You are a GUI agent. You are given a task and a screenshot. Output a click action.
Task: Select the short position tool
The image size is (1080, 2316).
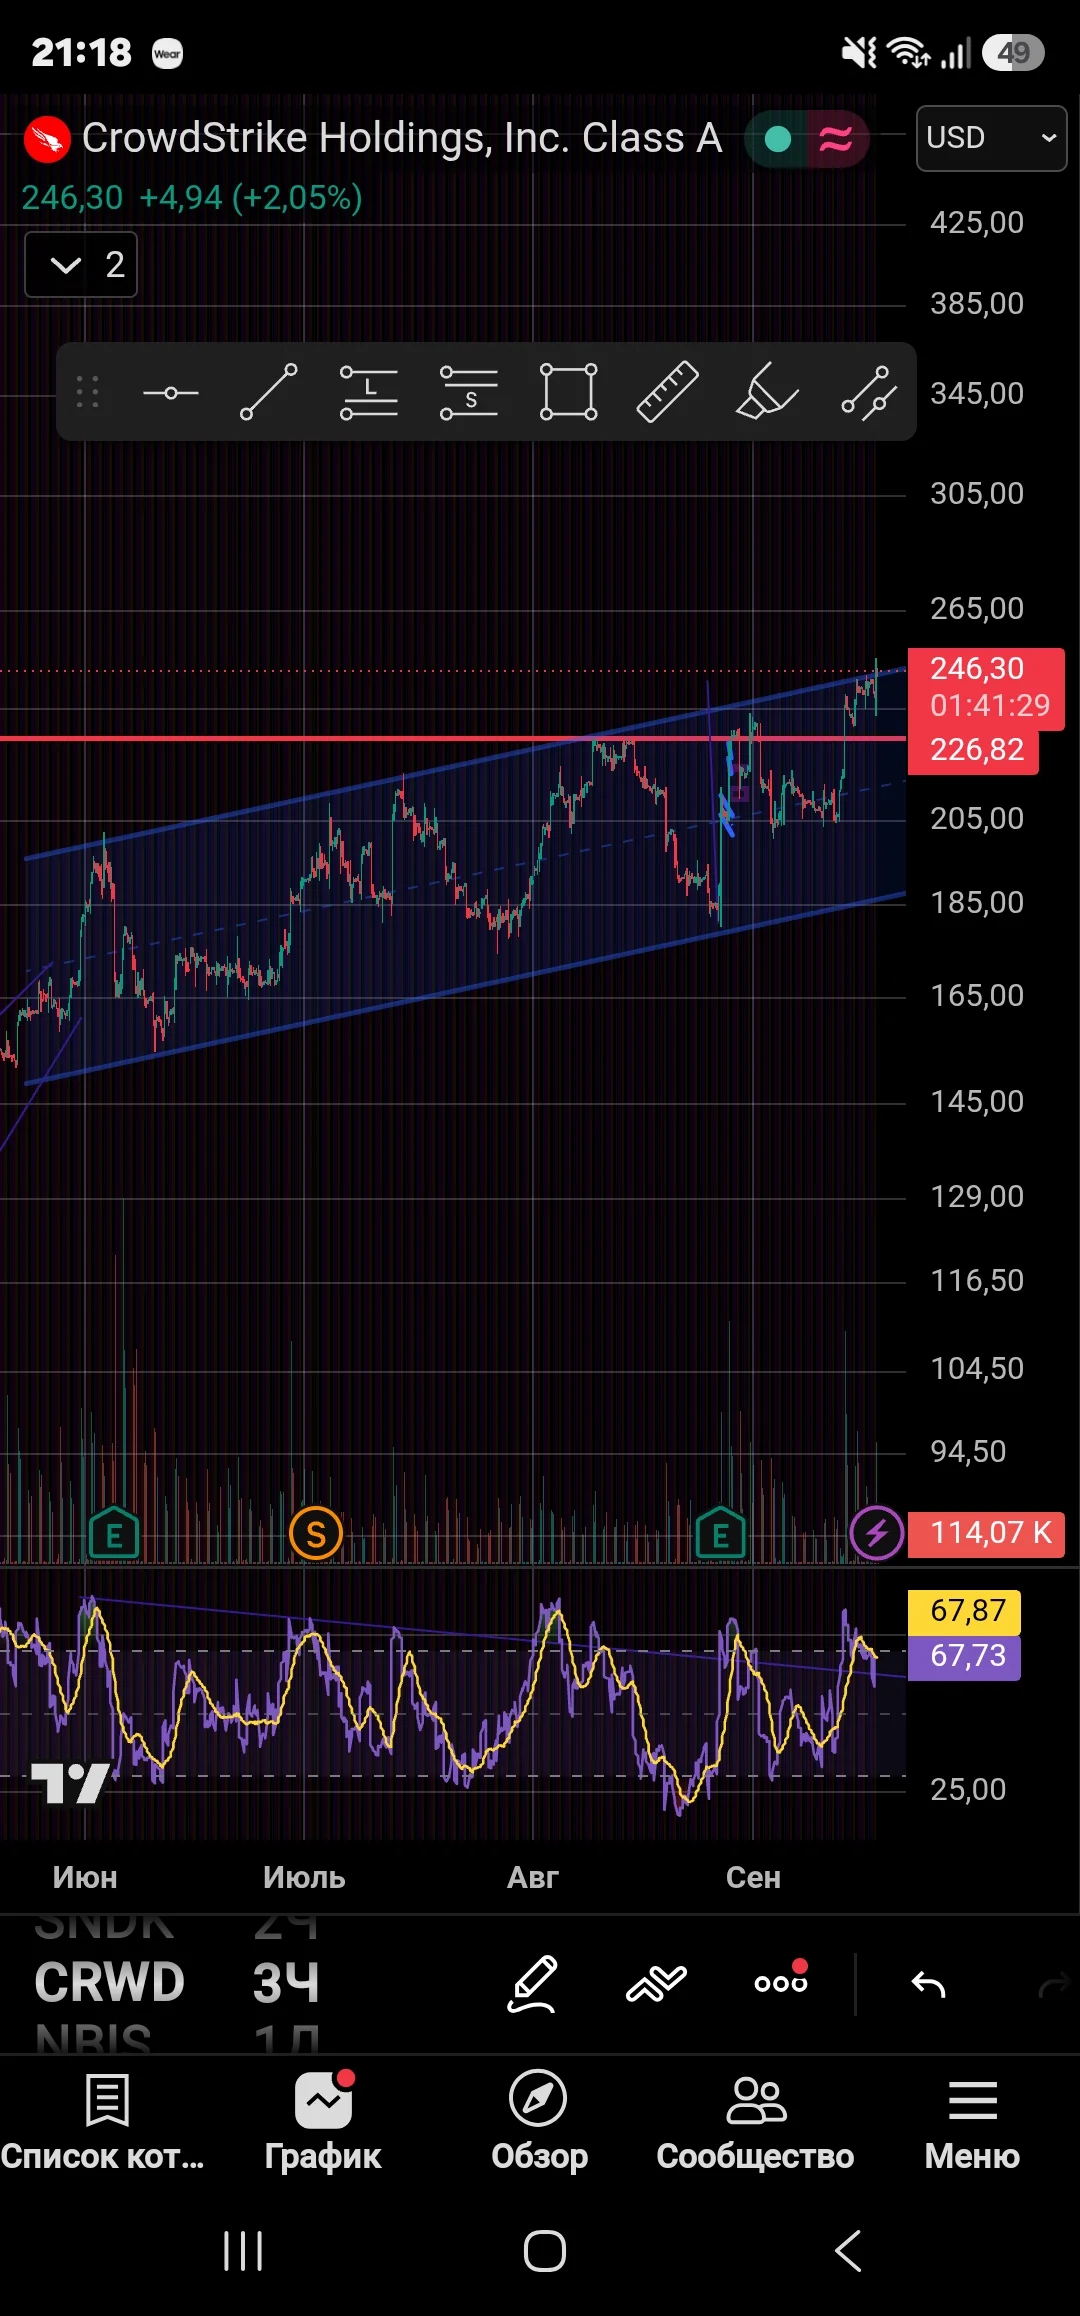pyautogui.click(x=469, y=392)
